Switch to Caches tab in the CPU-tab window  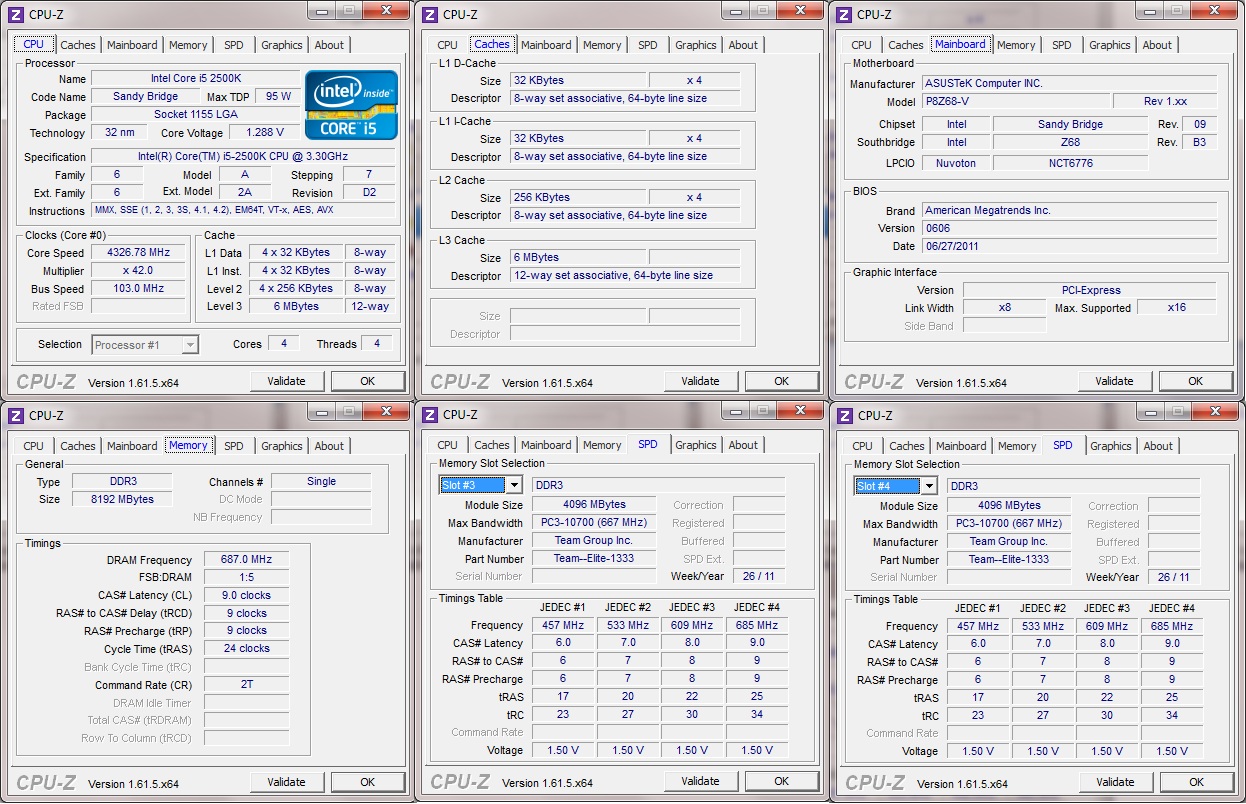78,45
